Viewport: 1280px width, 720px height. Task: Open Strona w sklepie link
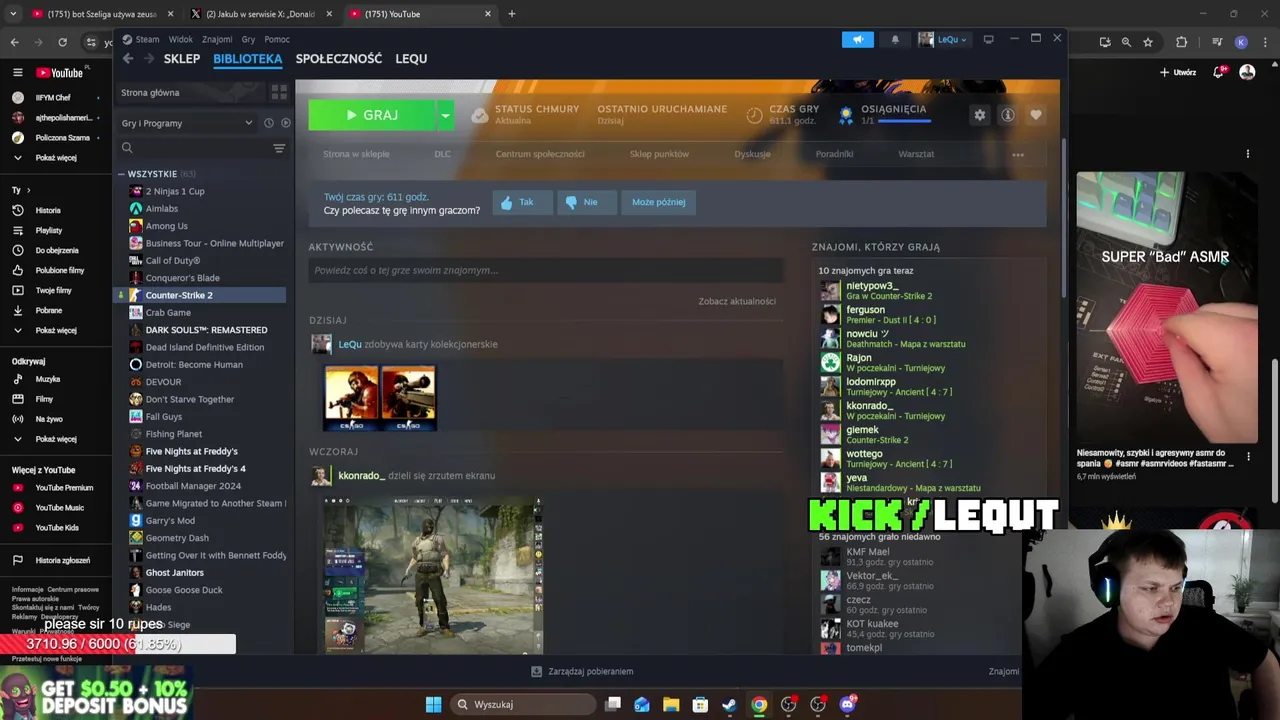[356, 154]
